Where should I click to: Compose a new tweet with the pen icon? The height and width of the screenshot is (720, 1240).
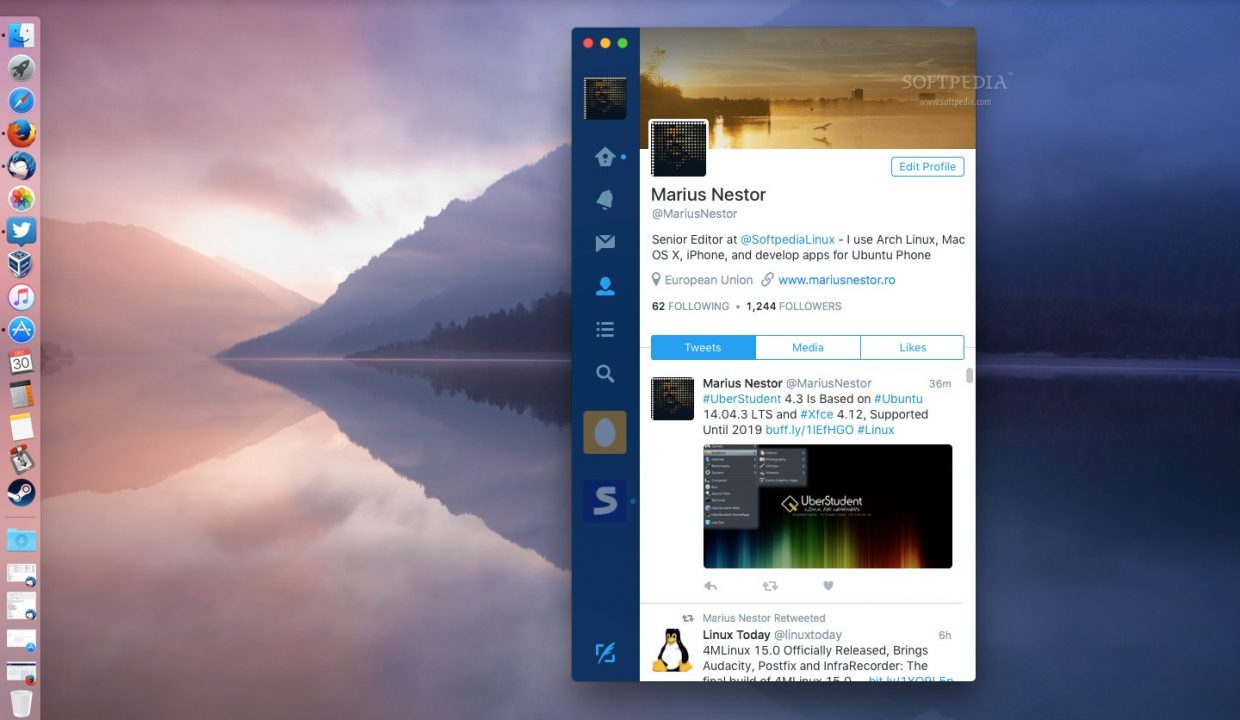pos(604,652)
